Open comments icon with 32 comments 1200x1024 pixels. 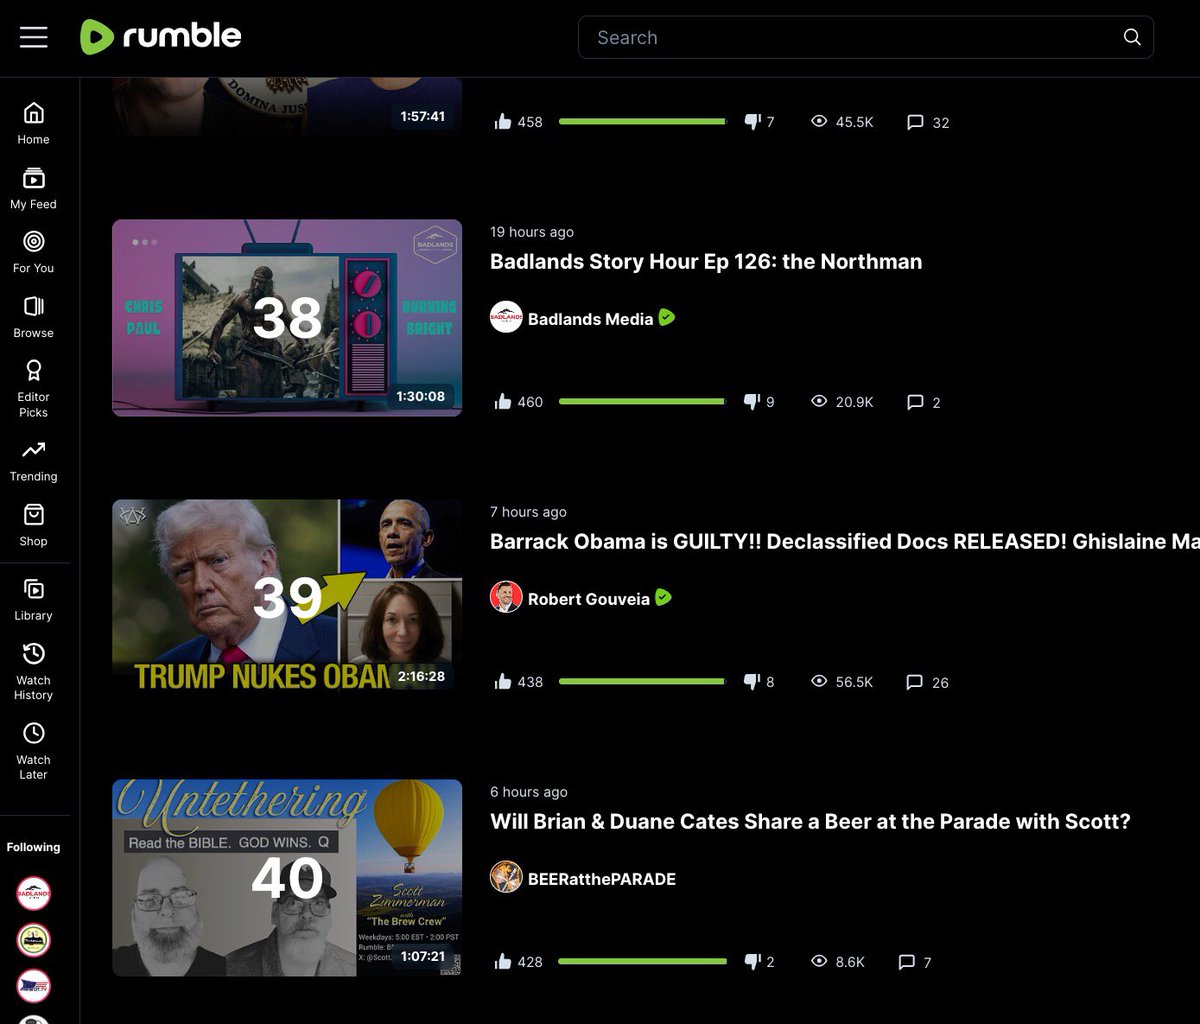pyautogui.click(x=915, y=122)
